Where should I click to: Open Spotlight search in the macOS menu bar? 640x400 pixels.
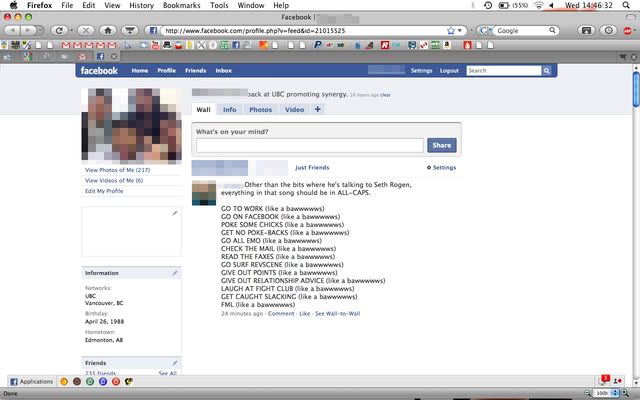coord(626,5)
